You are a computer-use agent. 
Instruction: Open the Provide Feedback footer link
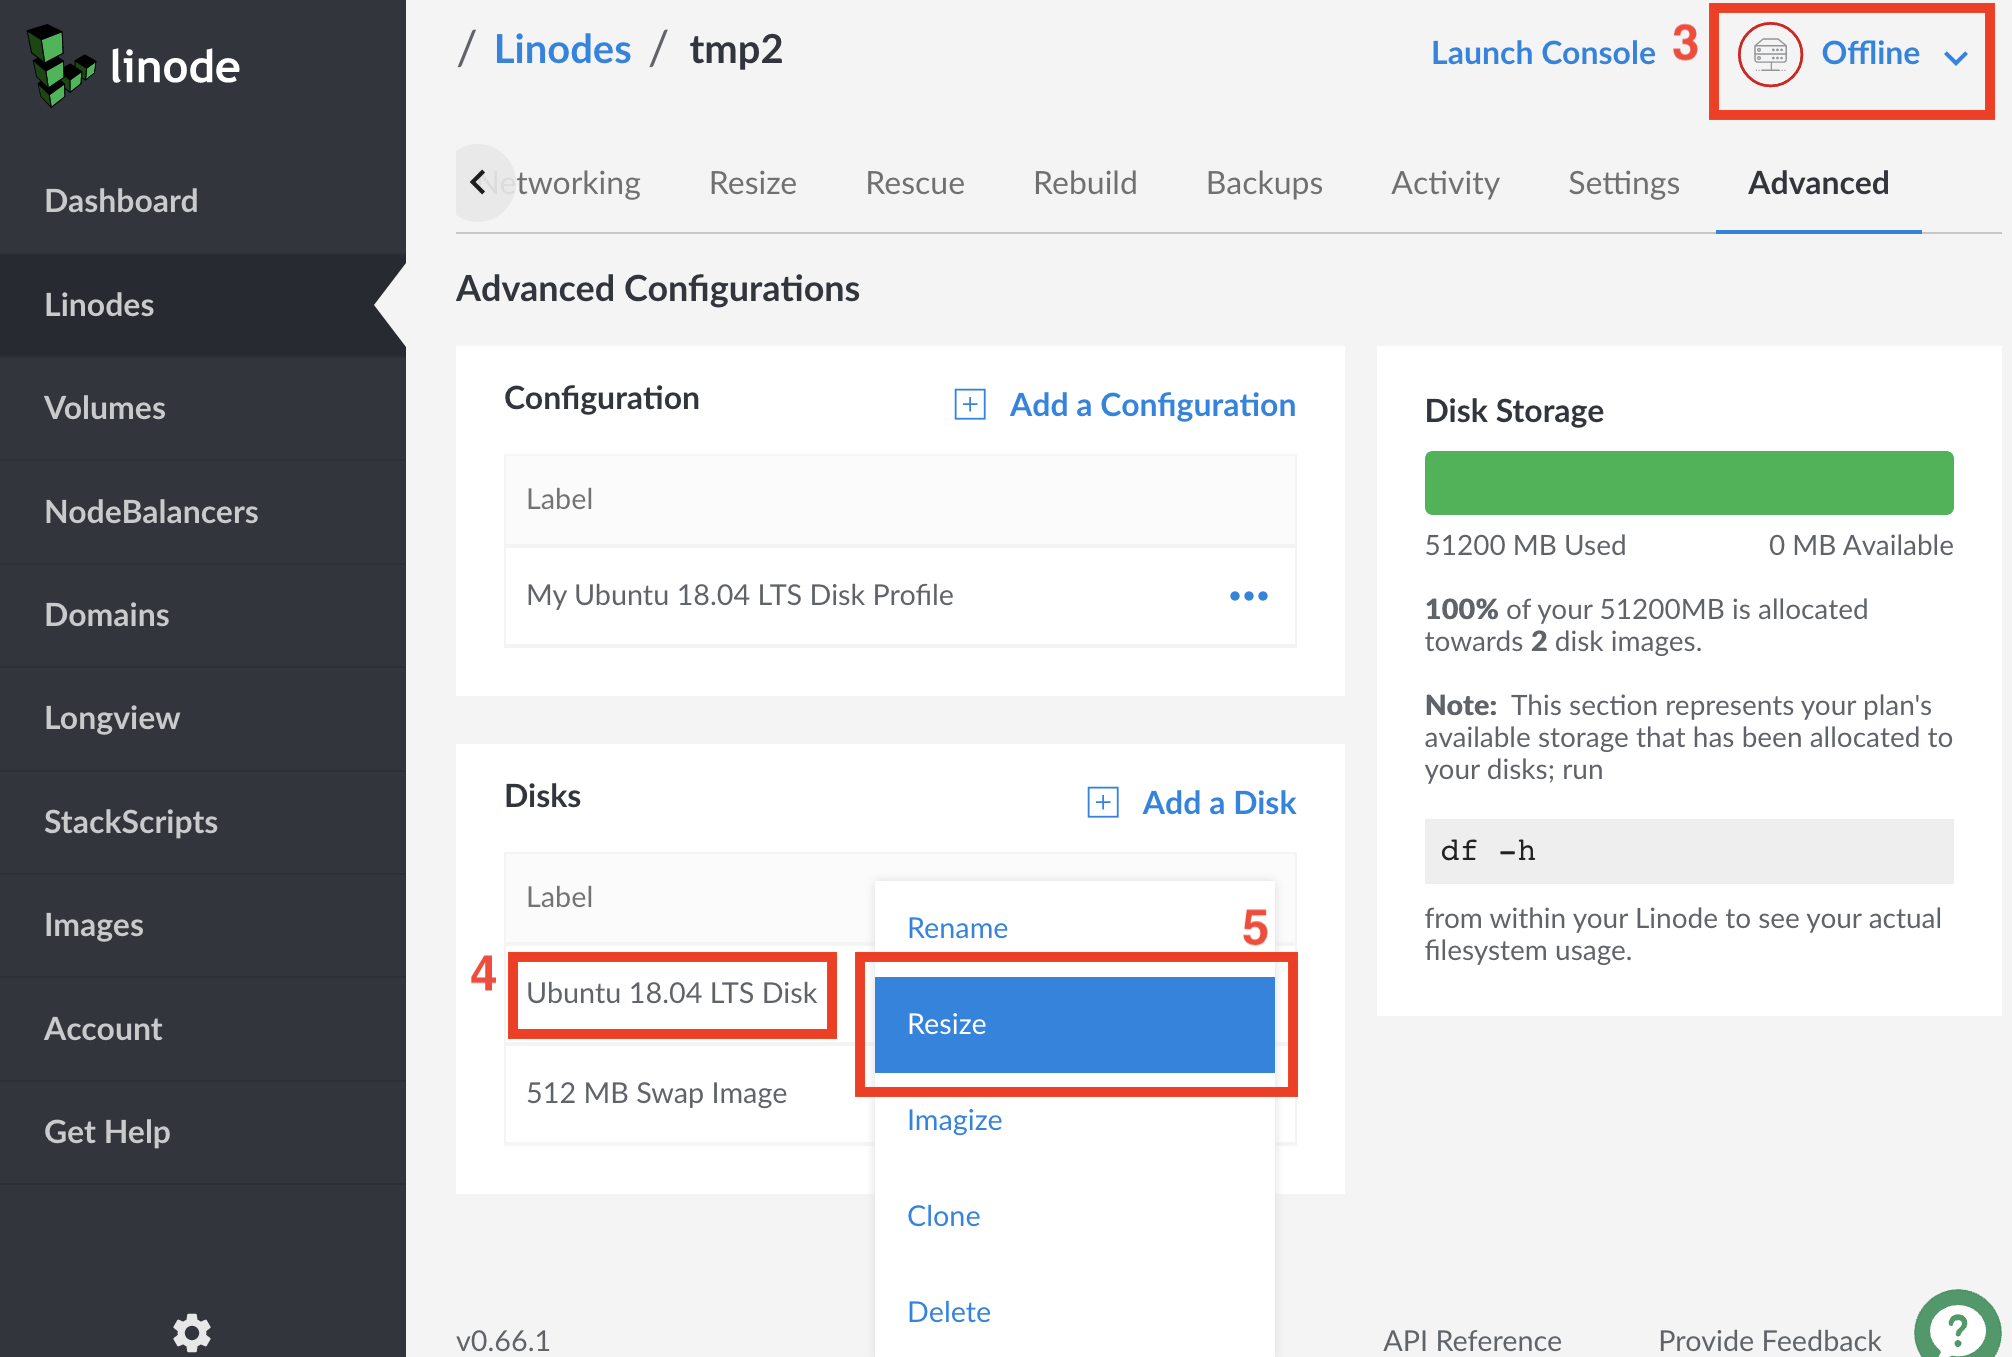pyautogui.click(x=1769, y=1340)
